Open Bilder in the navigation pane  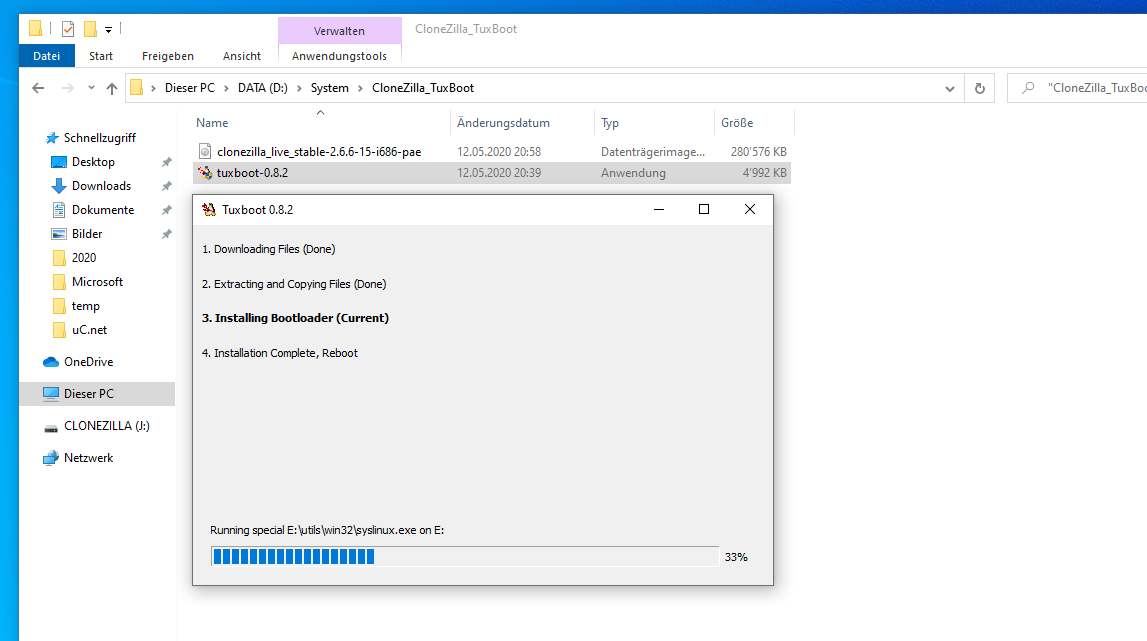(86, 234)
